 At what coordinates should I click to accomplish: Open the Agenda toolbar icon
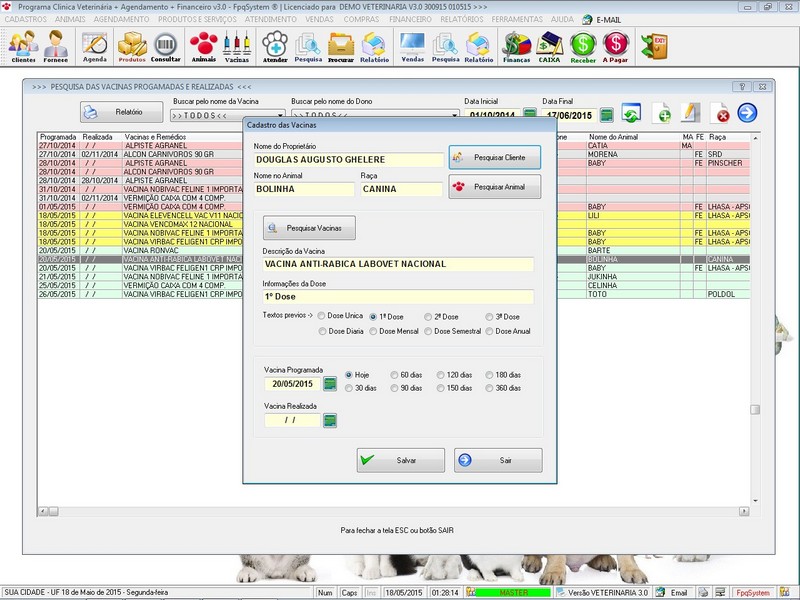point(95,46)
